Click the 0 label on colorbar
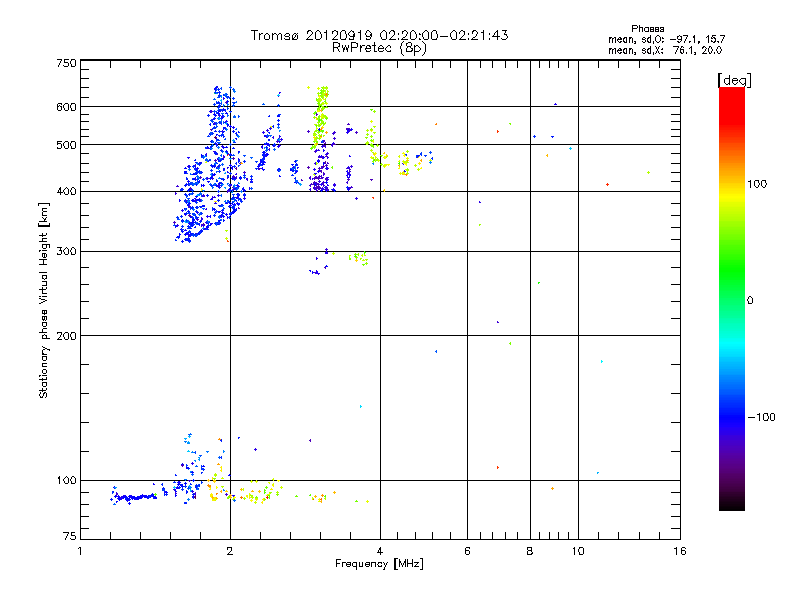The image size is (800, 600). [750, 301]
